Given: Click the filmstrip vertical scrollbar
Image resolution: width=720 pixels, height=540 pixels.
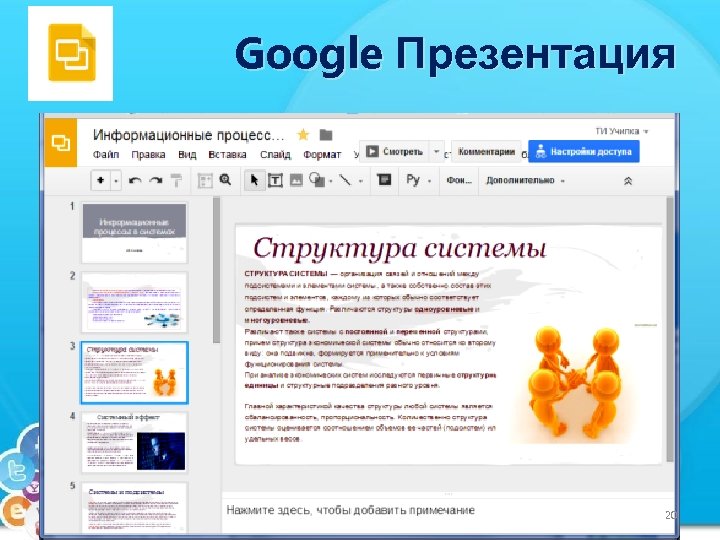Looking at the screenshot, I should [217, 270].
